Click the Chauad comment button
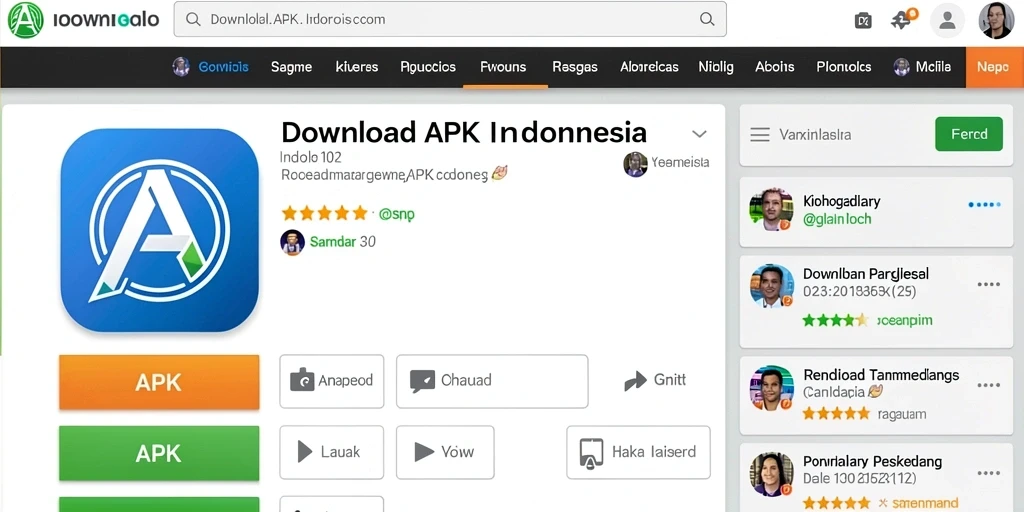The width and height of the screenshot is (1024, 512). pos(492,381)
